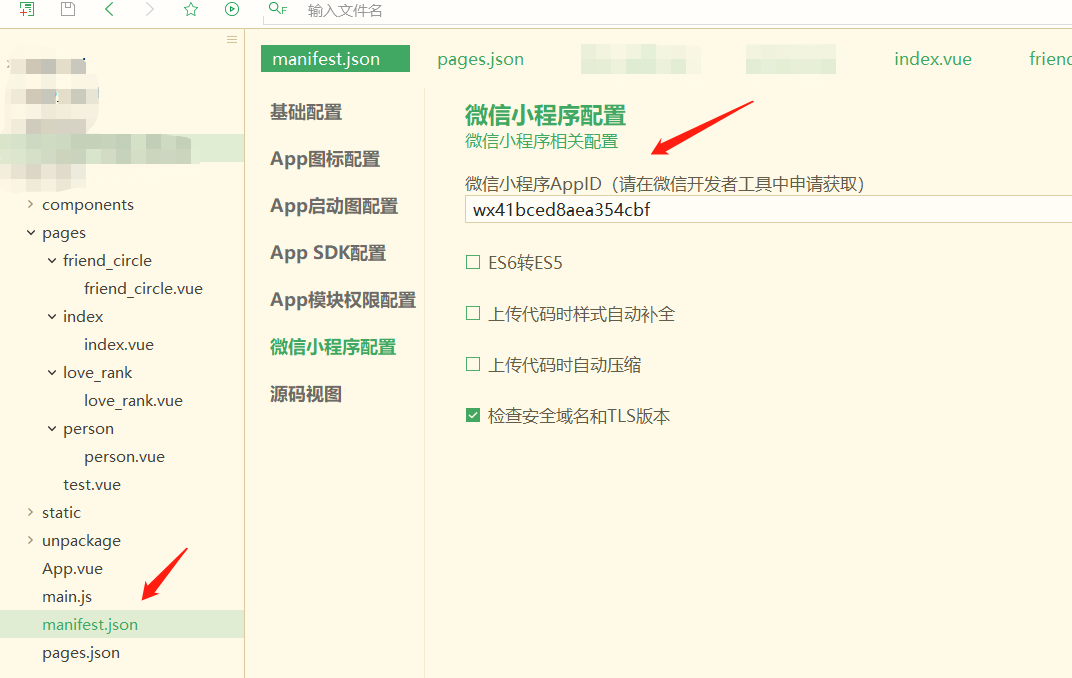1072x678 pixels.
Task: Open test.vue in the file tree
Action: pyautogui.click(x=92, y=485)
